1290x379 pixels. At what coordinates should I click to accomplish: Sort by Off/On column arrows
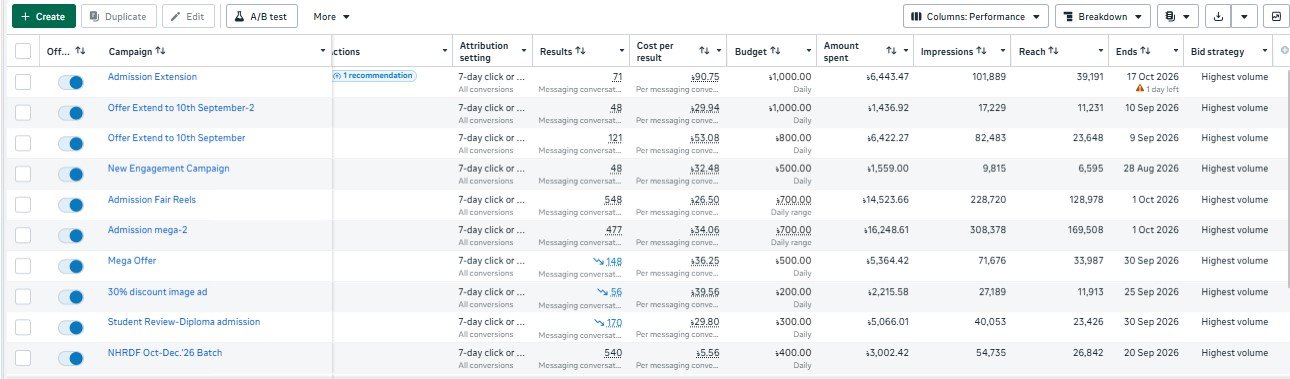coord(81,51)
